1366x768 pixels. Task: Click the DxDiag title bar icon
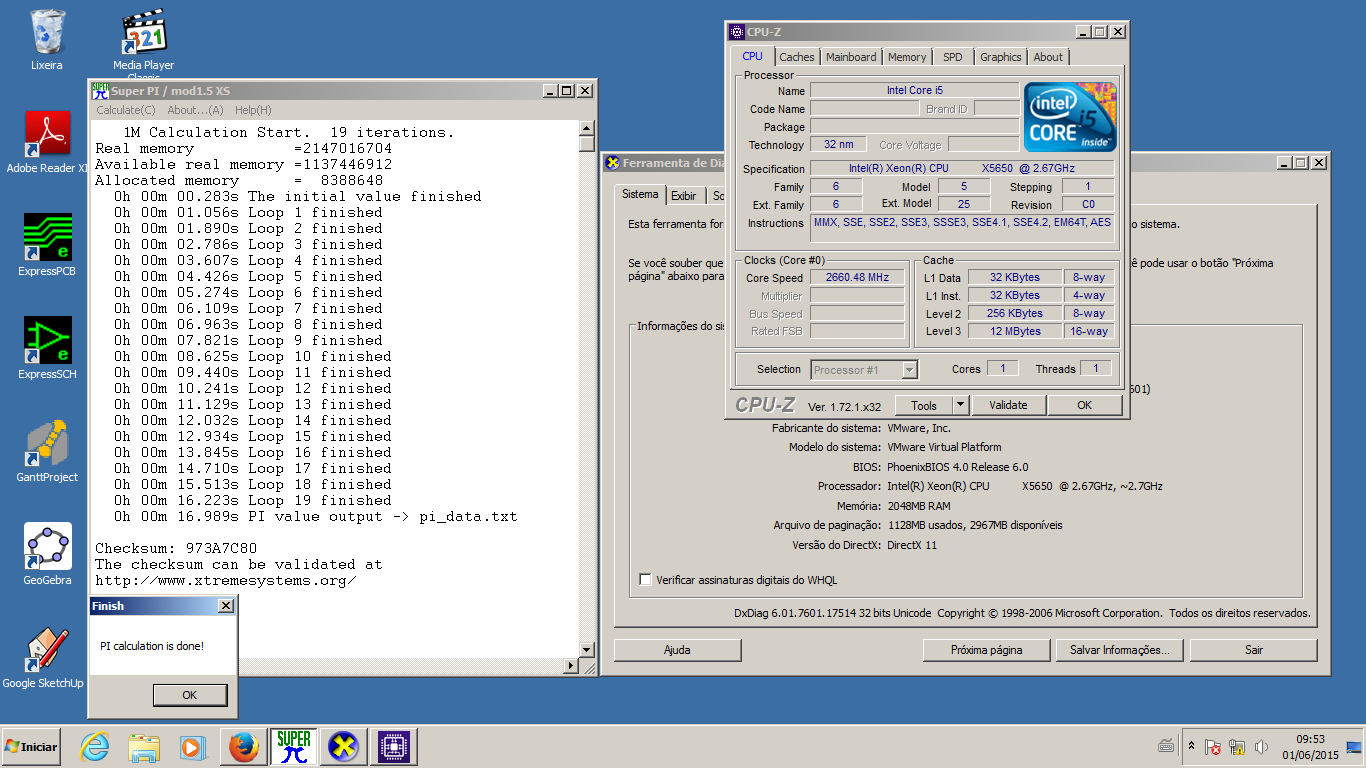pos(612,163)
